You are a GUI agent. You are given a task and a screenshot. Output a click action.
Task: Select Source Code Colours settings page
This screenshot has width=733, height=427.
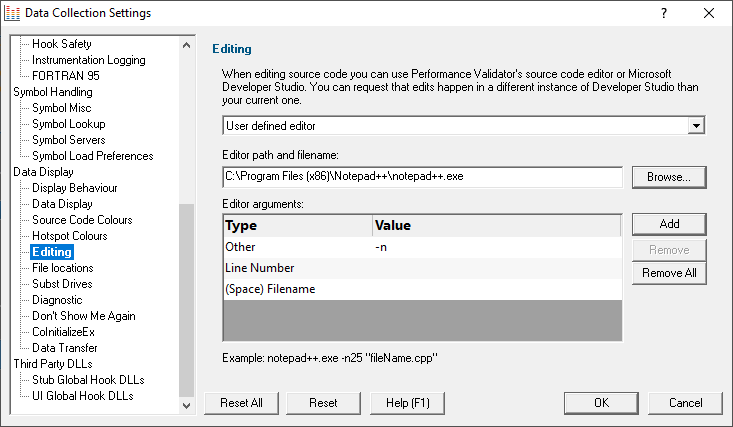coord(82,220)
